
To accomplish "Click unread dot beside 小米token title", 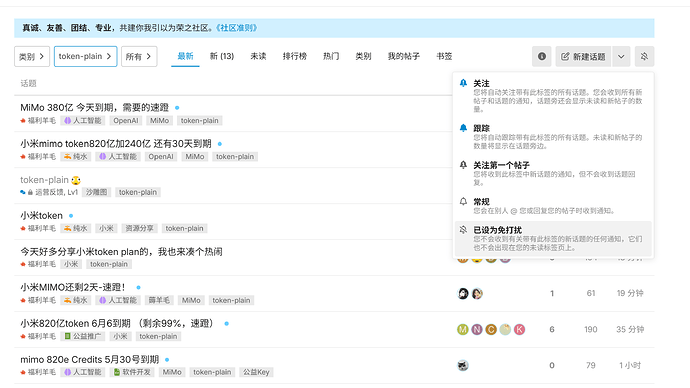I will [71, 216].
